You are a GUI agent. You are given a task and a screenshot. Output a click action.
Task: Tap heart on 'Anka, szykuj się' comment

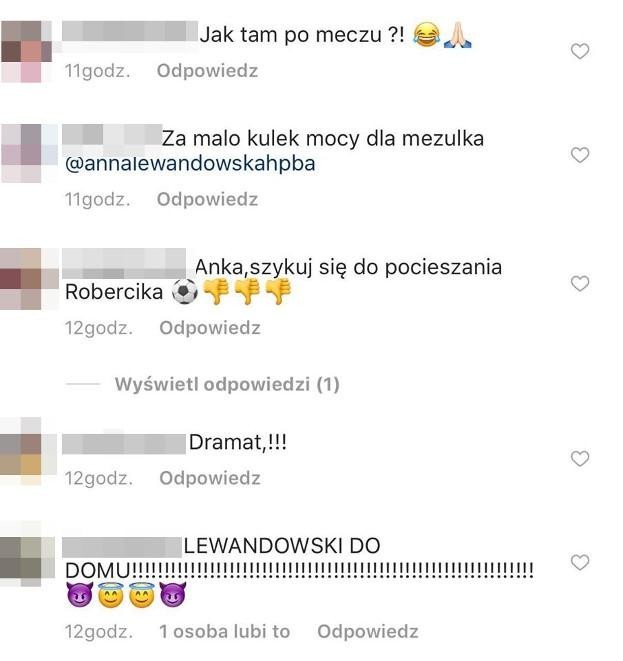tap(580, 284)
